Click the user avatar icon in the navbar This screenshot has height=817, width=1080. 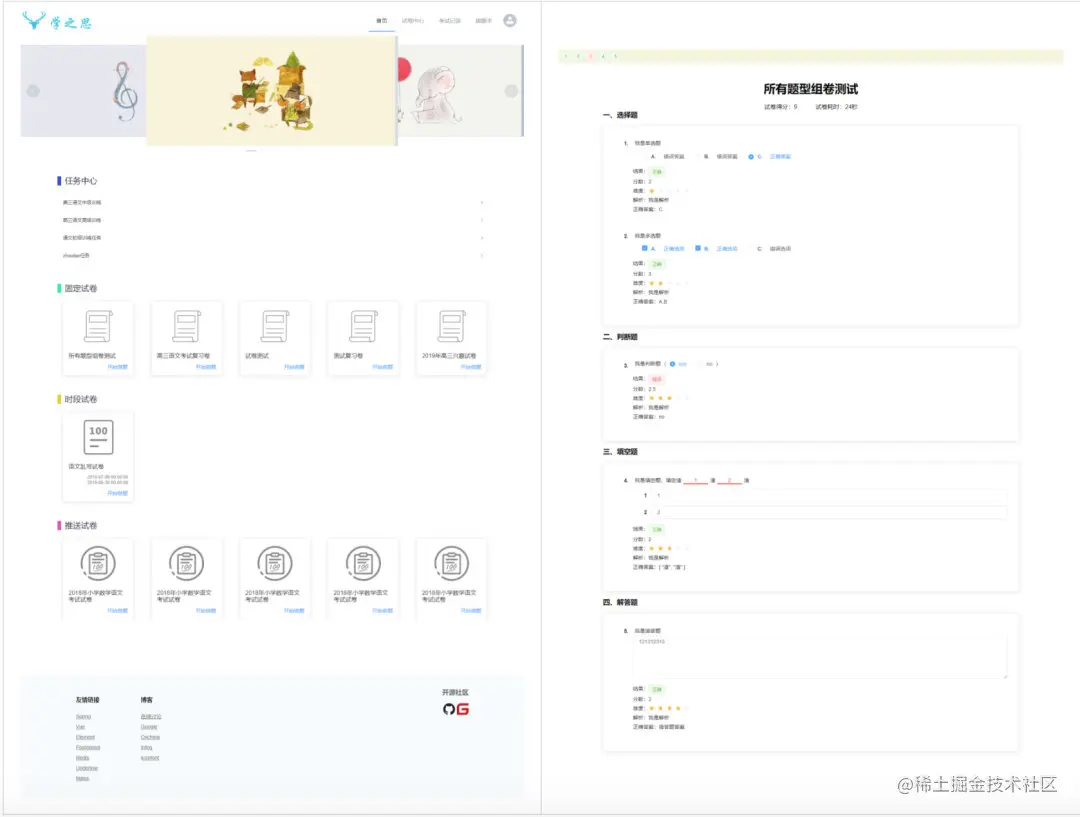(x=510, y=20)
